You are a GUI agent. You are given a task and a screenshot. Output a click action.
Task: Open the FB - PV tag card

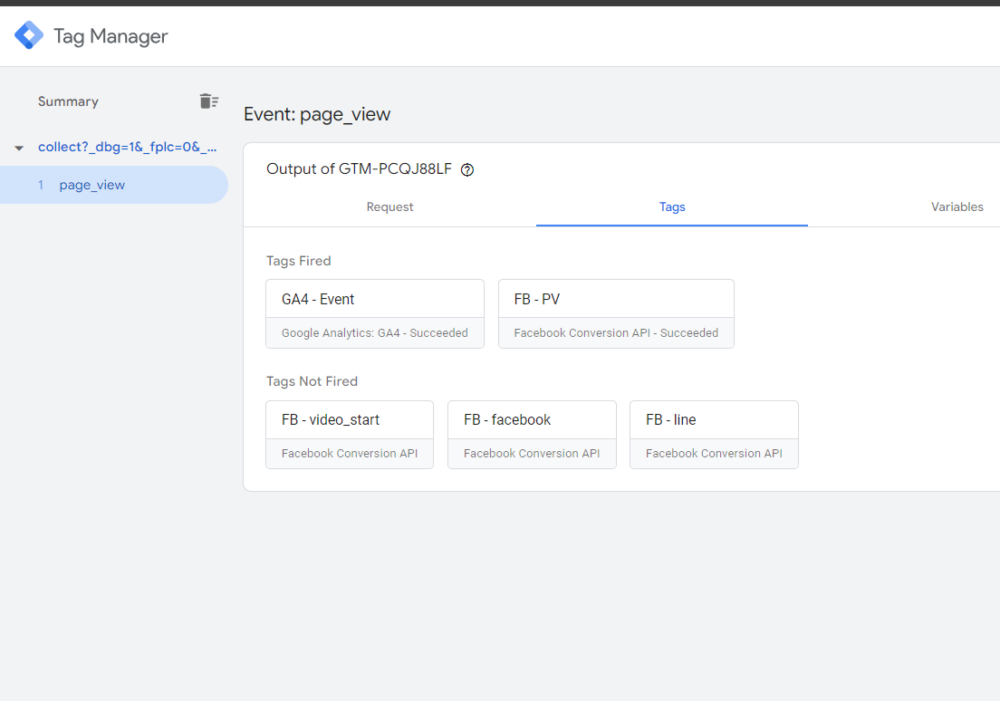616,314
